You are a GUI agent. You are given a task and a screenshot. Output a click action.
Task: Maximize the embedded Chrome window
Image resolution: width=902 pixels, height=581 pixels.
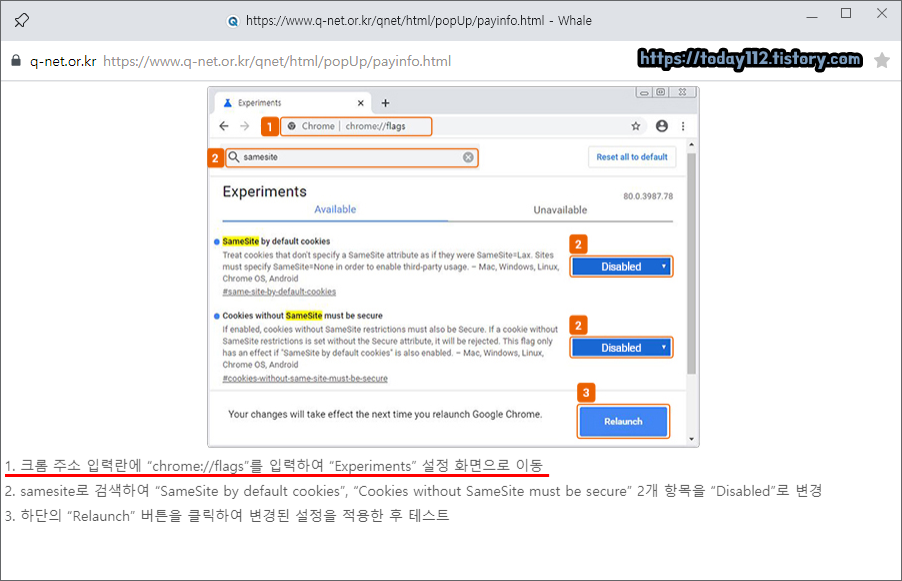point(661,92)
